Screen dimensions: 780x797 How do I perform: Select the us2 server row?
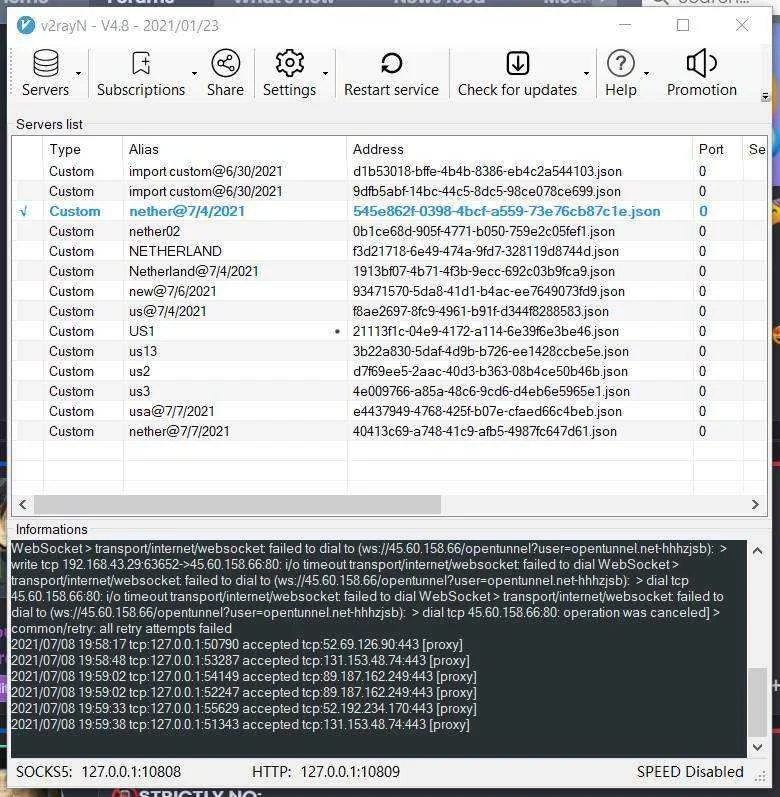(389, 372)
